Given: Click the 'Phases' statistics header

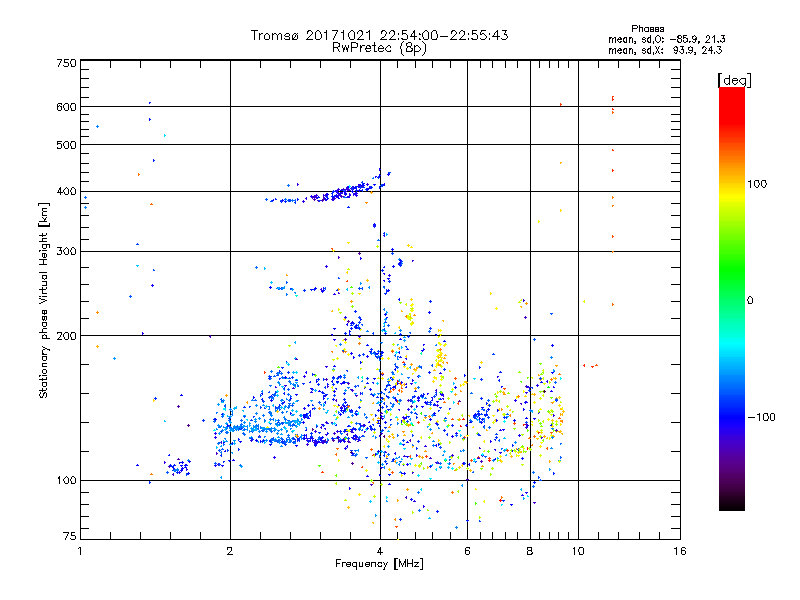Looking at the screenshot, I should click(x=647, y=29).
